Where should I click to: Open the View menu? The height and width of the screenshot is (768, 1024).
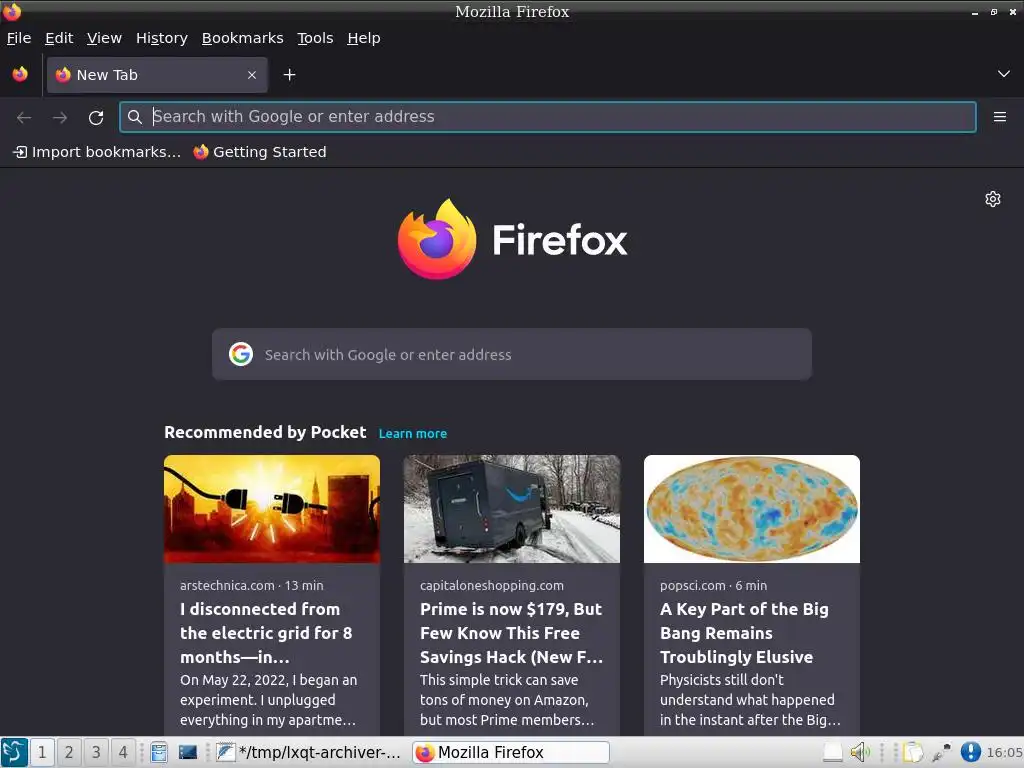[104, 38]
